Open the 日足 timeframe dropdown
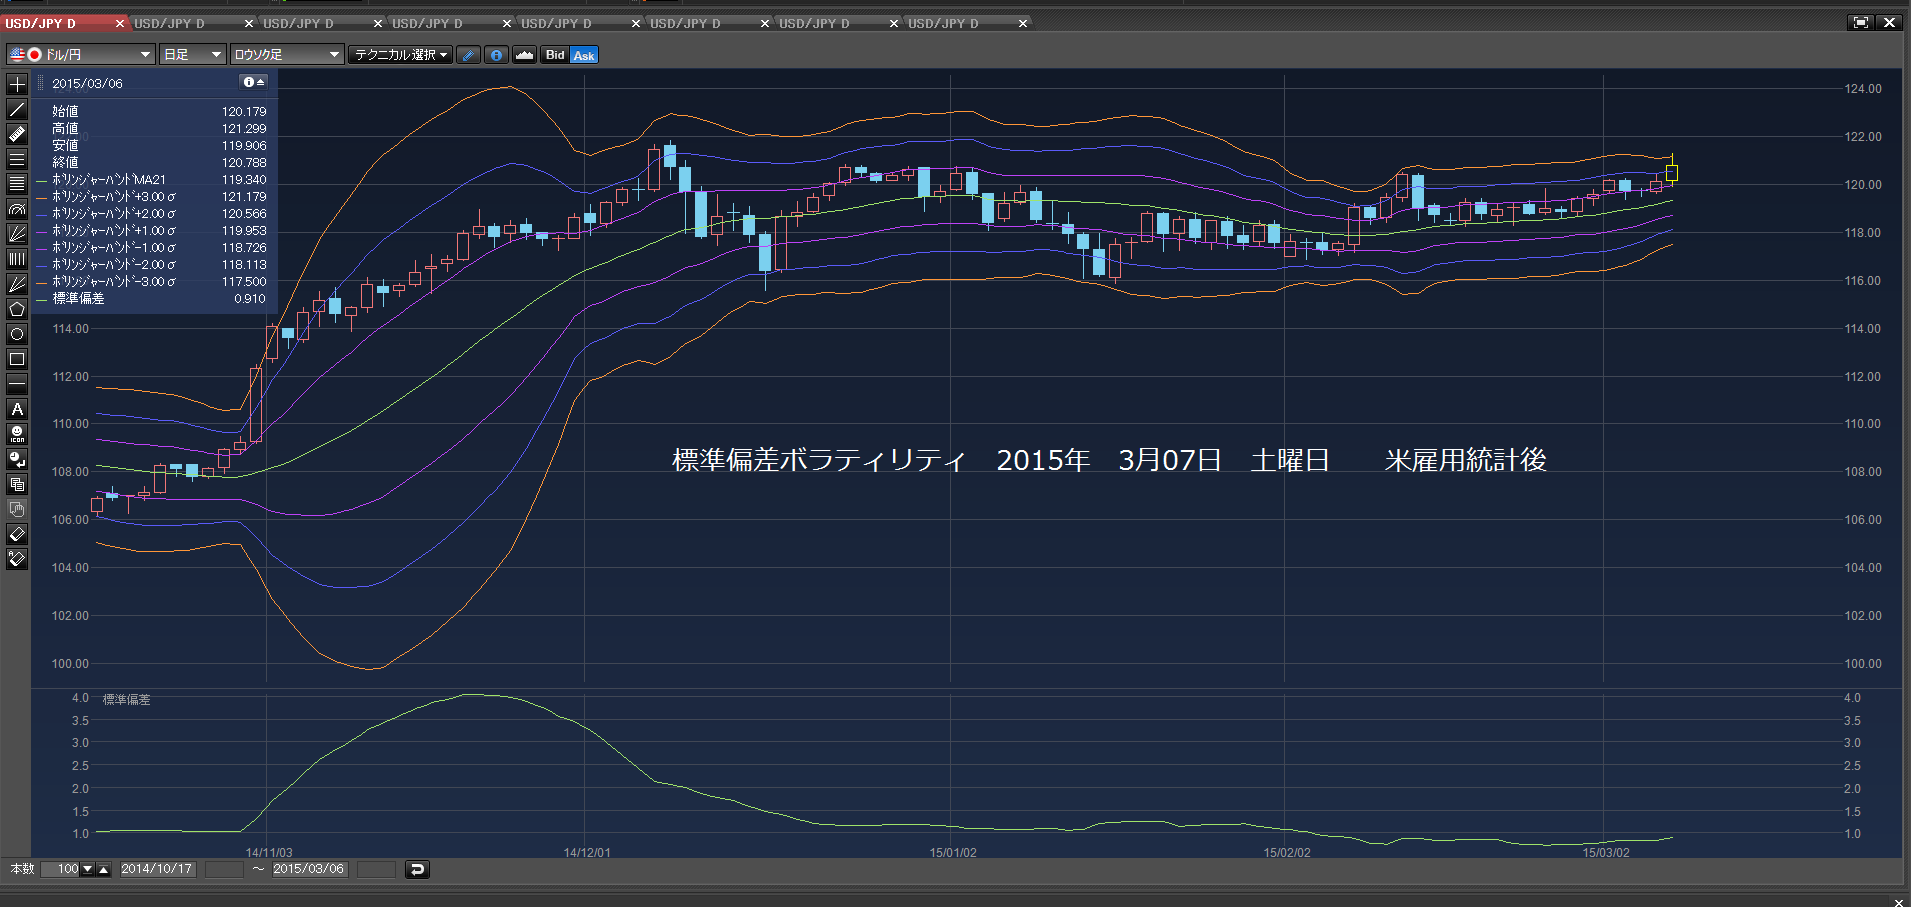The height and width of the screenshot is (907, 1911). 192,54
